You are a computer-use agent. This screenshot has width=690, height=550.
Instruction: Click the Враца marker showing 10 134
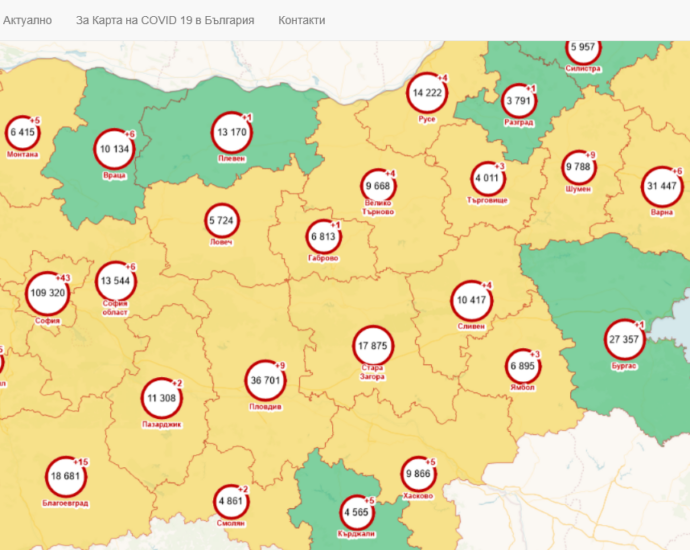[114, 149]
